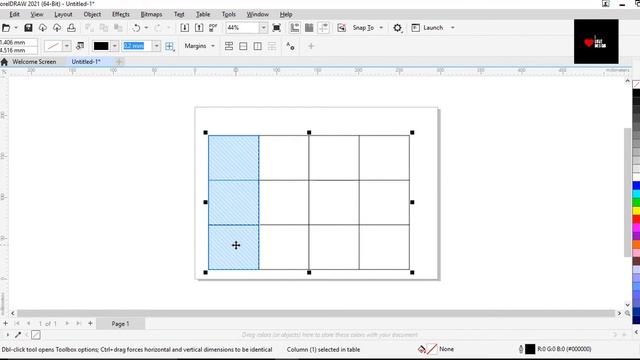Click the outline pen icon in status bar

point(521,349)
